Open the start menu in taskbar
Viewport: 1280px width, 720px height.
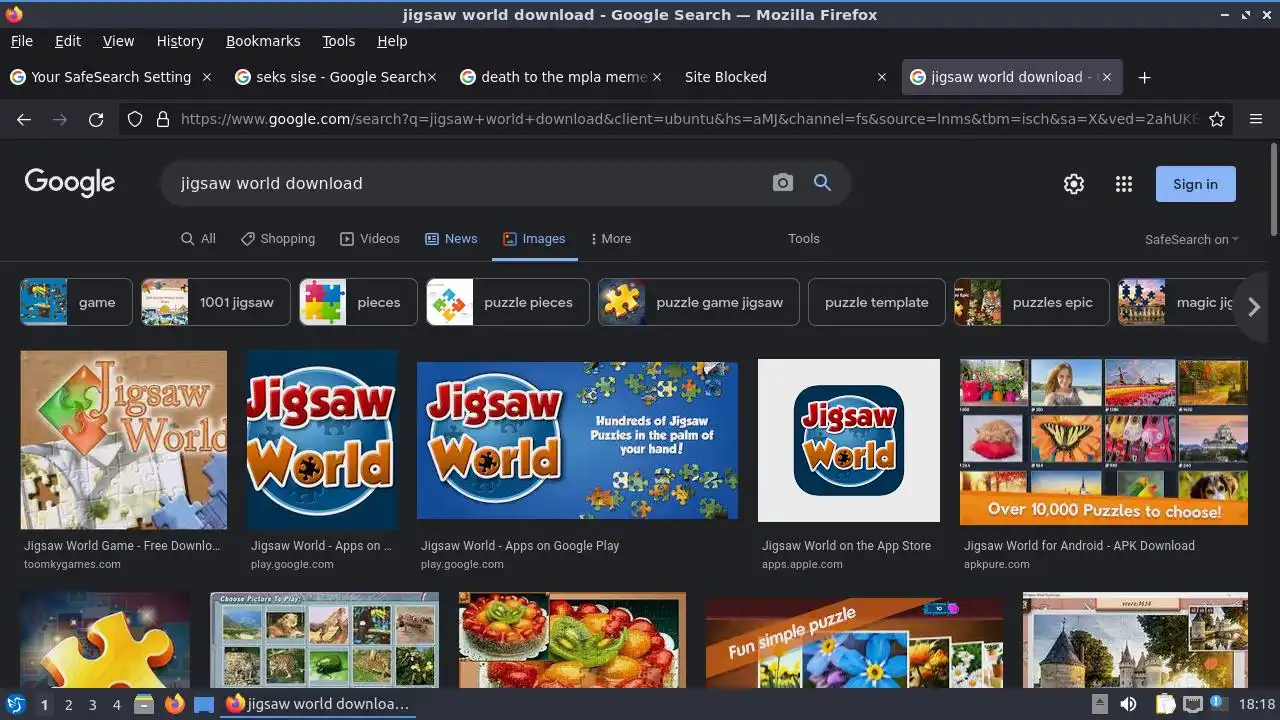click(16, 704)
